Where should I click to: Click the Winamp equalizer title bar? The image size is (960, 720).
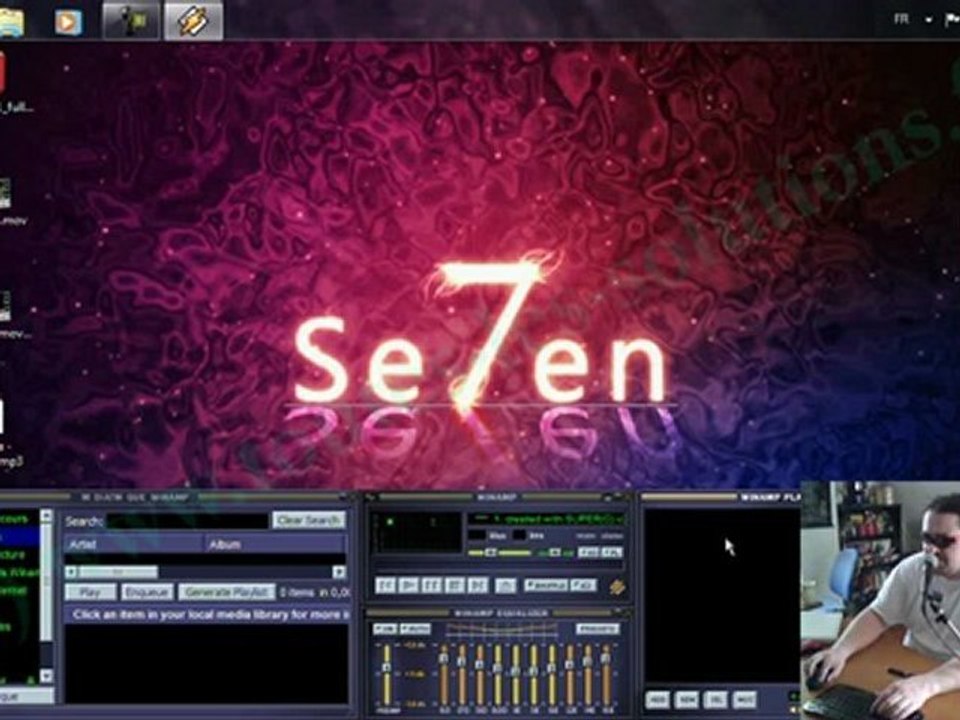499,612
